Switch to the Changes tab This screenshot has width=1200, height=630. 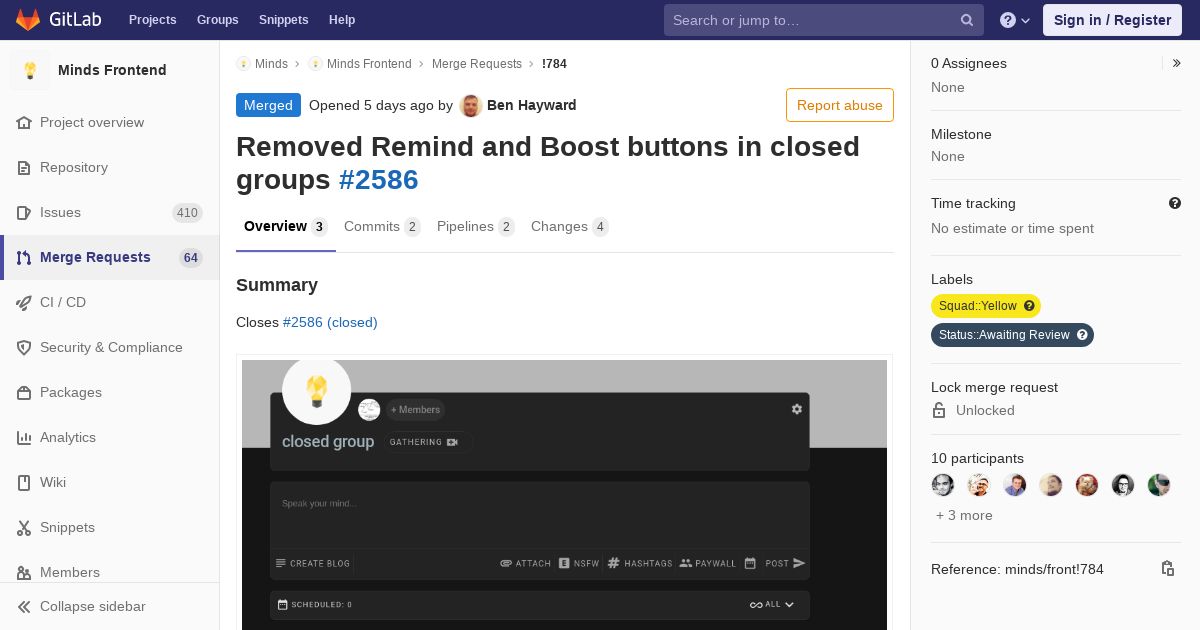pos(569,227)
